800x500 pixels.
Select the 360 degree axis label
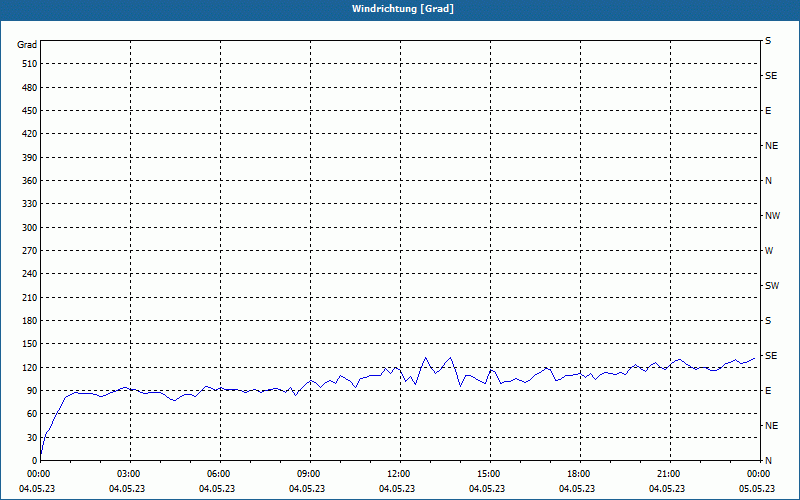[30, 181]
